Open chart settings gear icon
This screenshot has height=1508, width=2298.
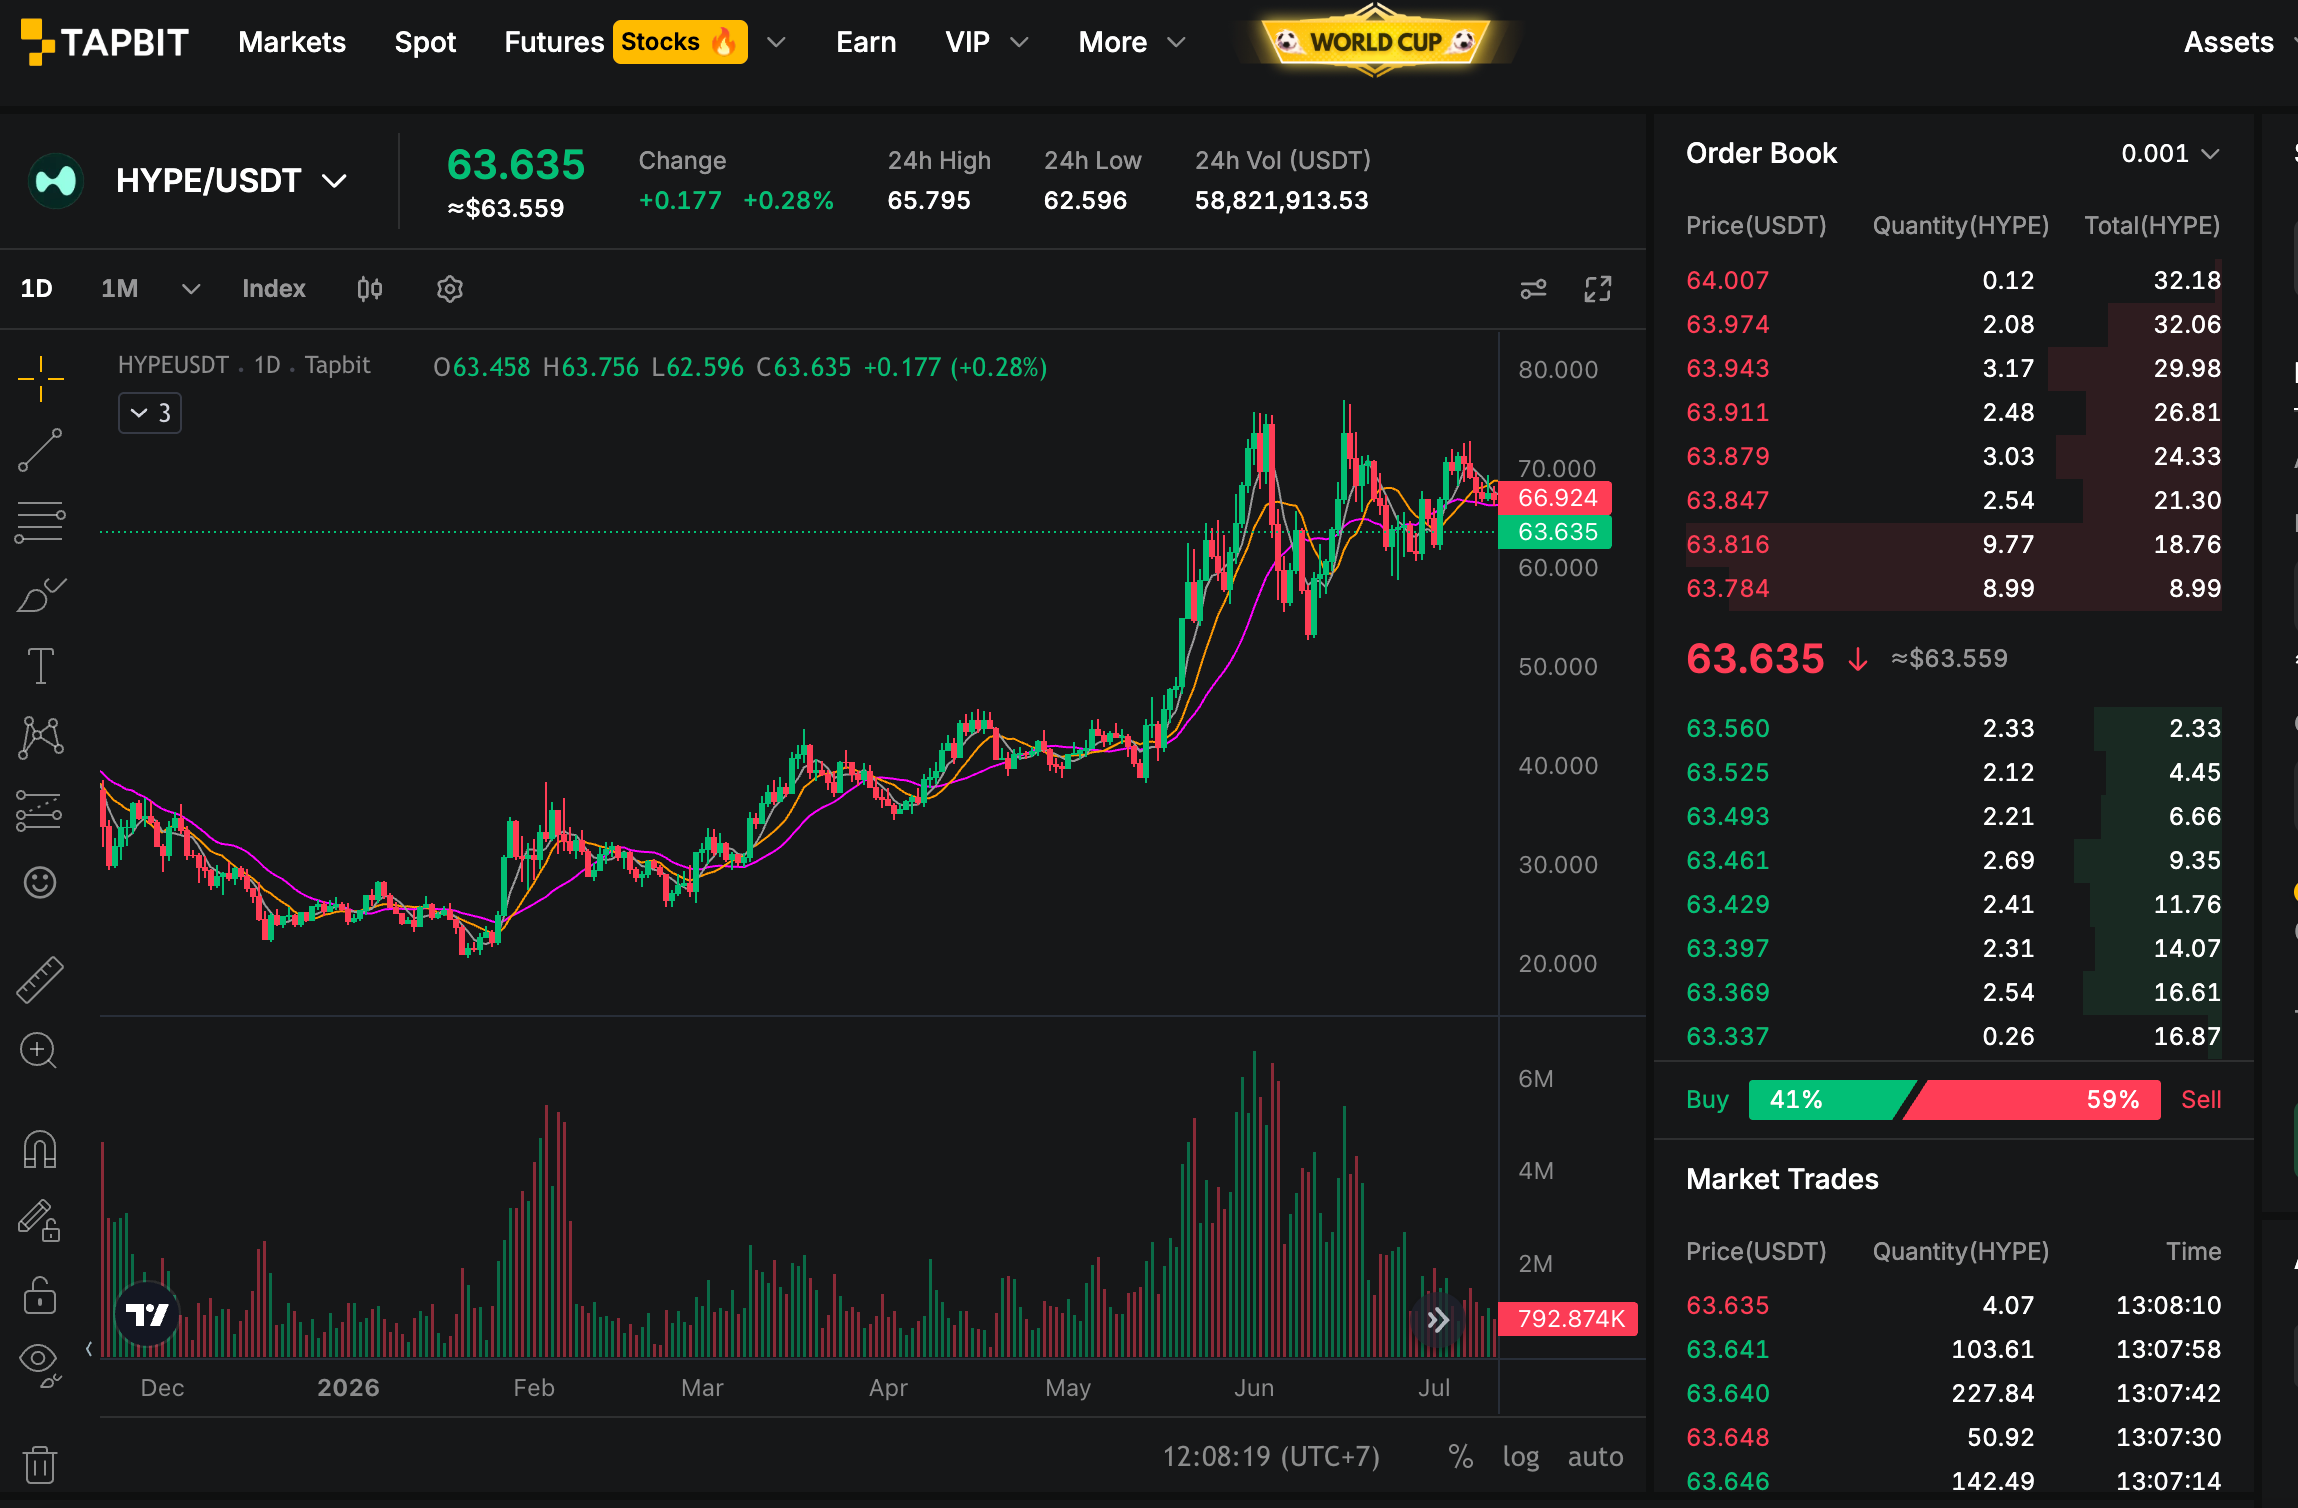click(x=450, y=289)
